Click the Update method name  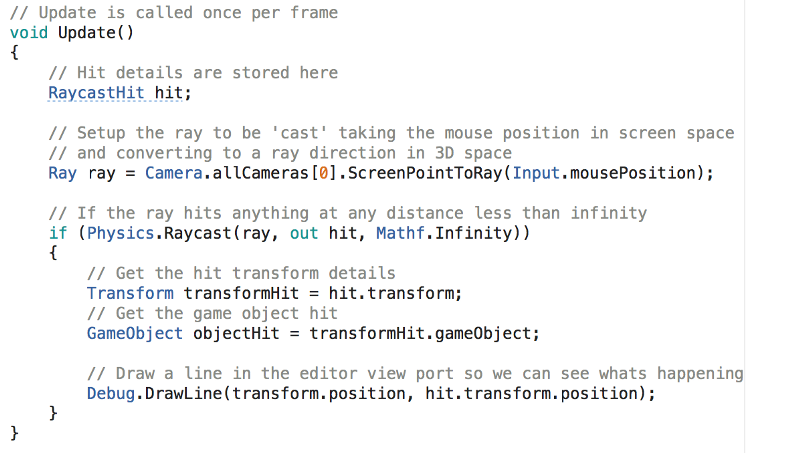coord(90,32)
